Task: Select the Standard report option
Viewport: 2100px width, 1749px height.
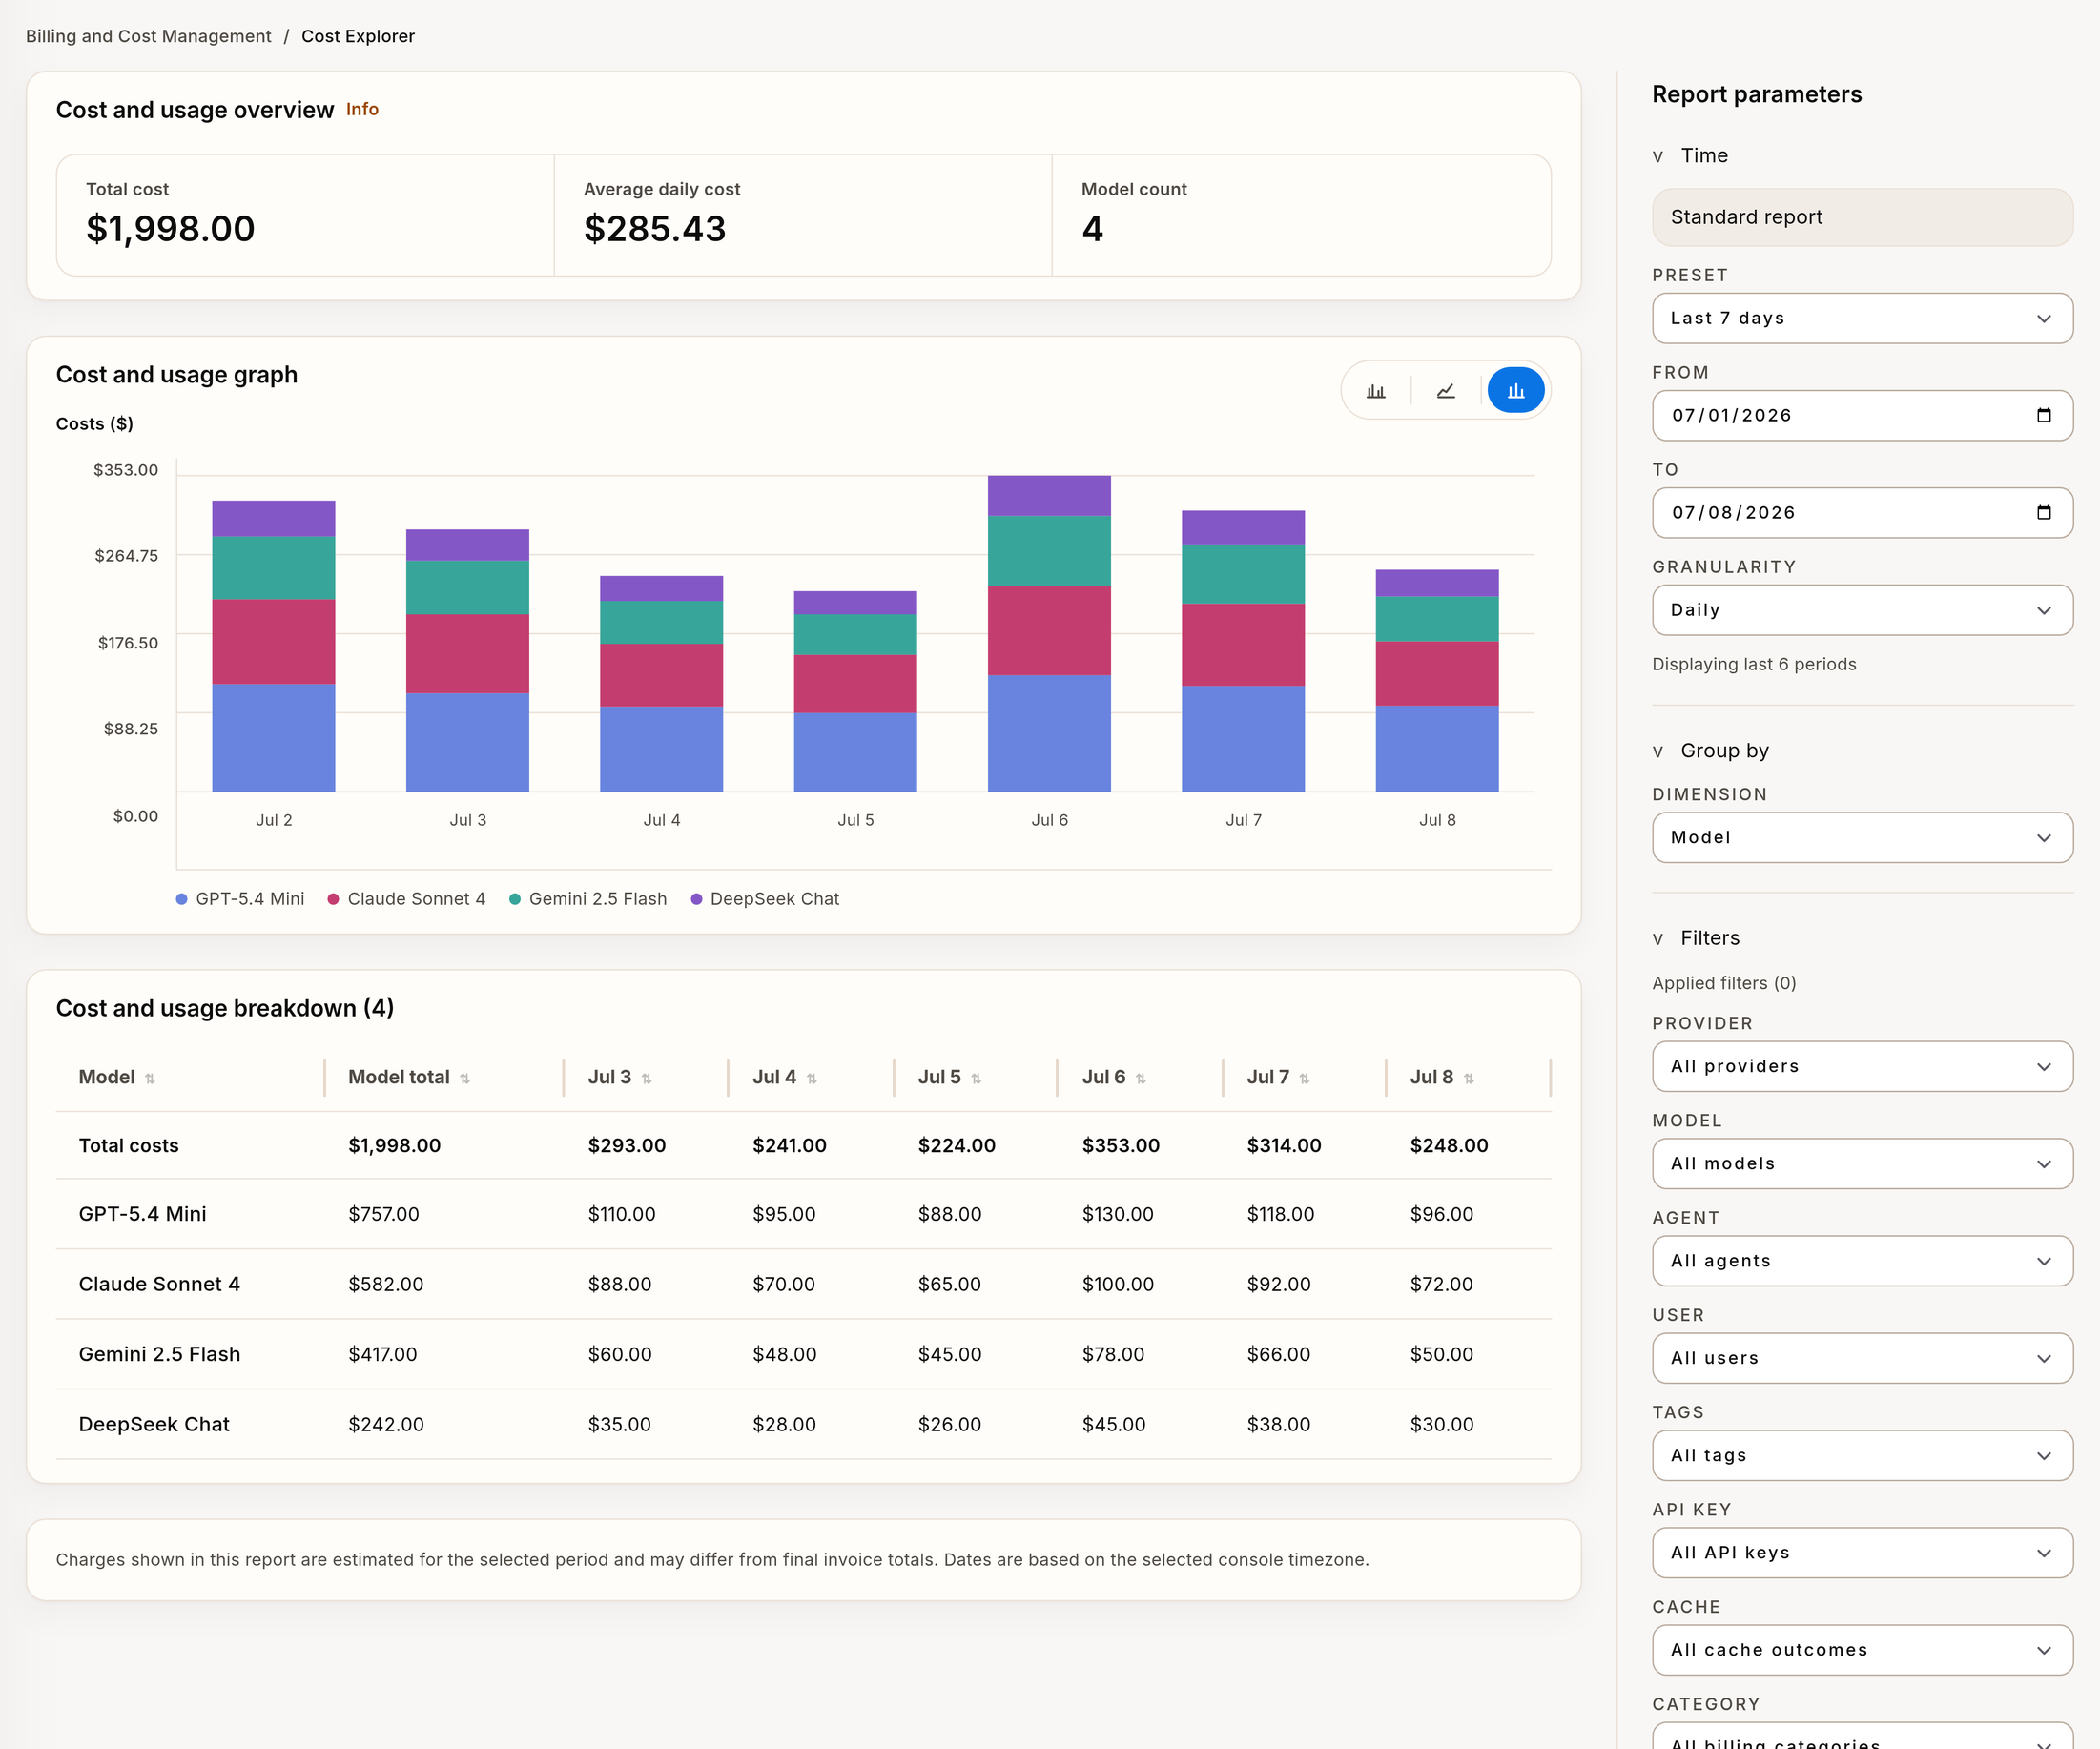Action: pyautogui.click(x=1862, y=217)
